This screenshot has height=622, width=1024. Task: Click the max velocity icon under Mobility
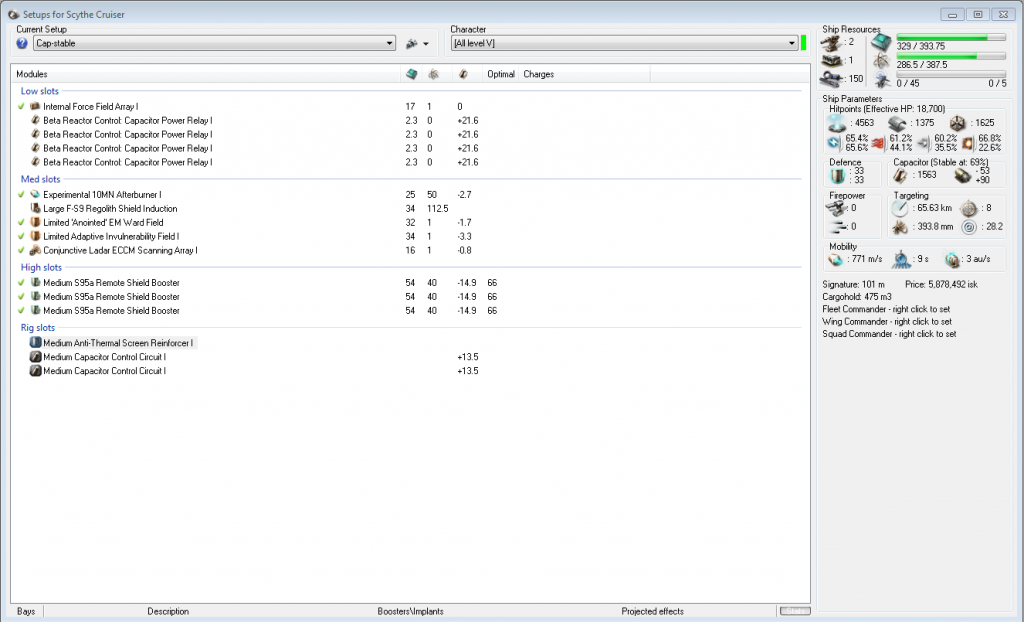click(837, 260)
